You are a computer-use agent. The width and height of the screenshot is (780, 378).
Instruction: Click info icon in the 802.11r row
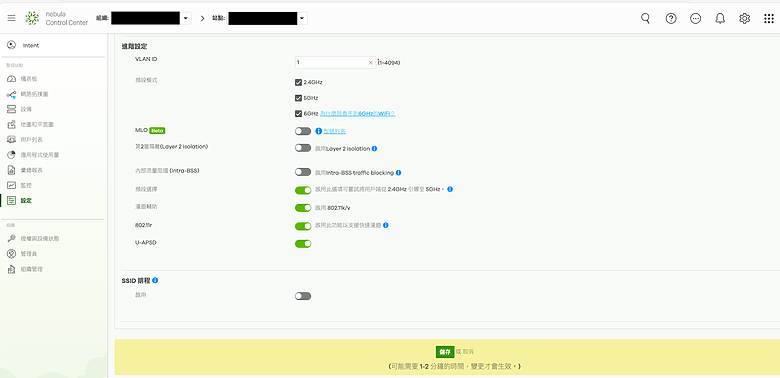(x=386, y=225)
